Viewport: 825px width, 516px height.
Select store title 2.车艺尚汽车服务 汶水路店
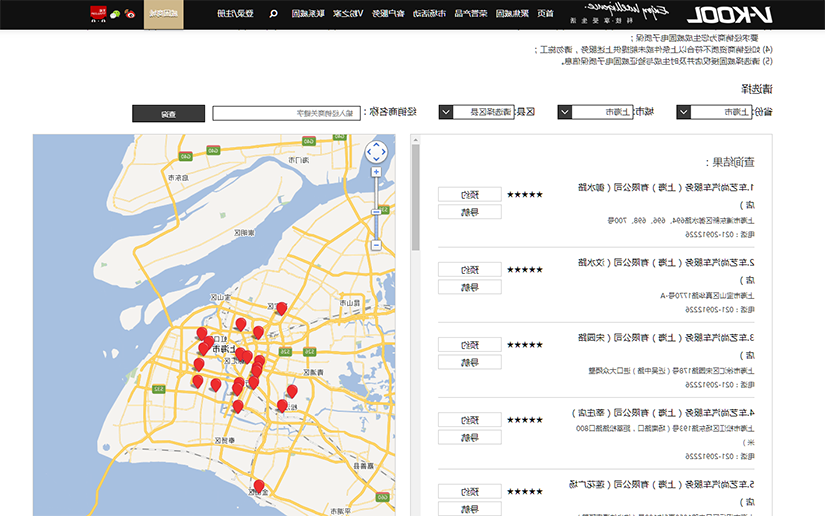click(x=666, y=271)
